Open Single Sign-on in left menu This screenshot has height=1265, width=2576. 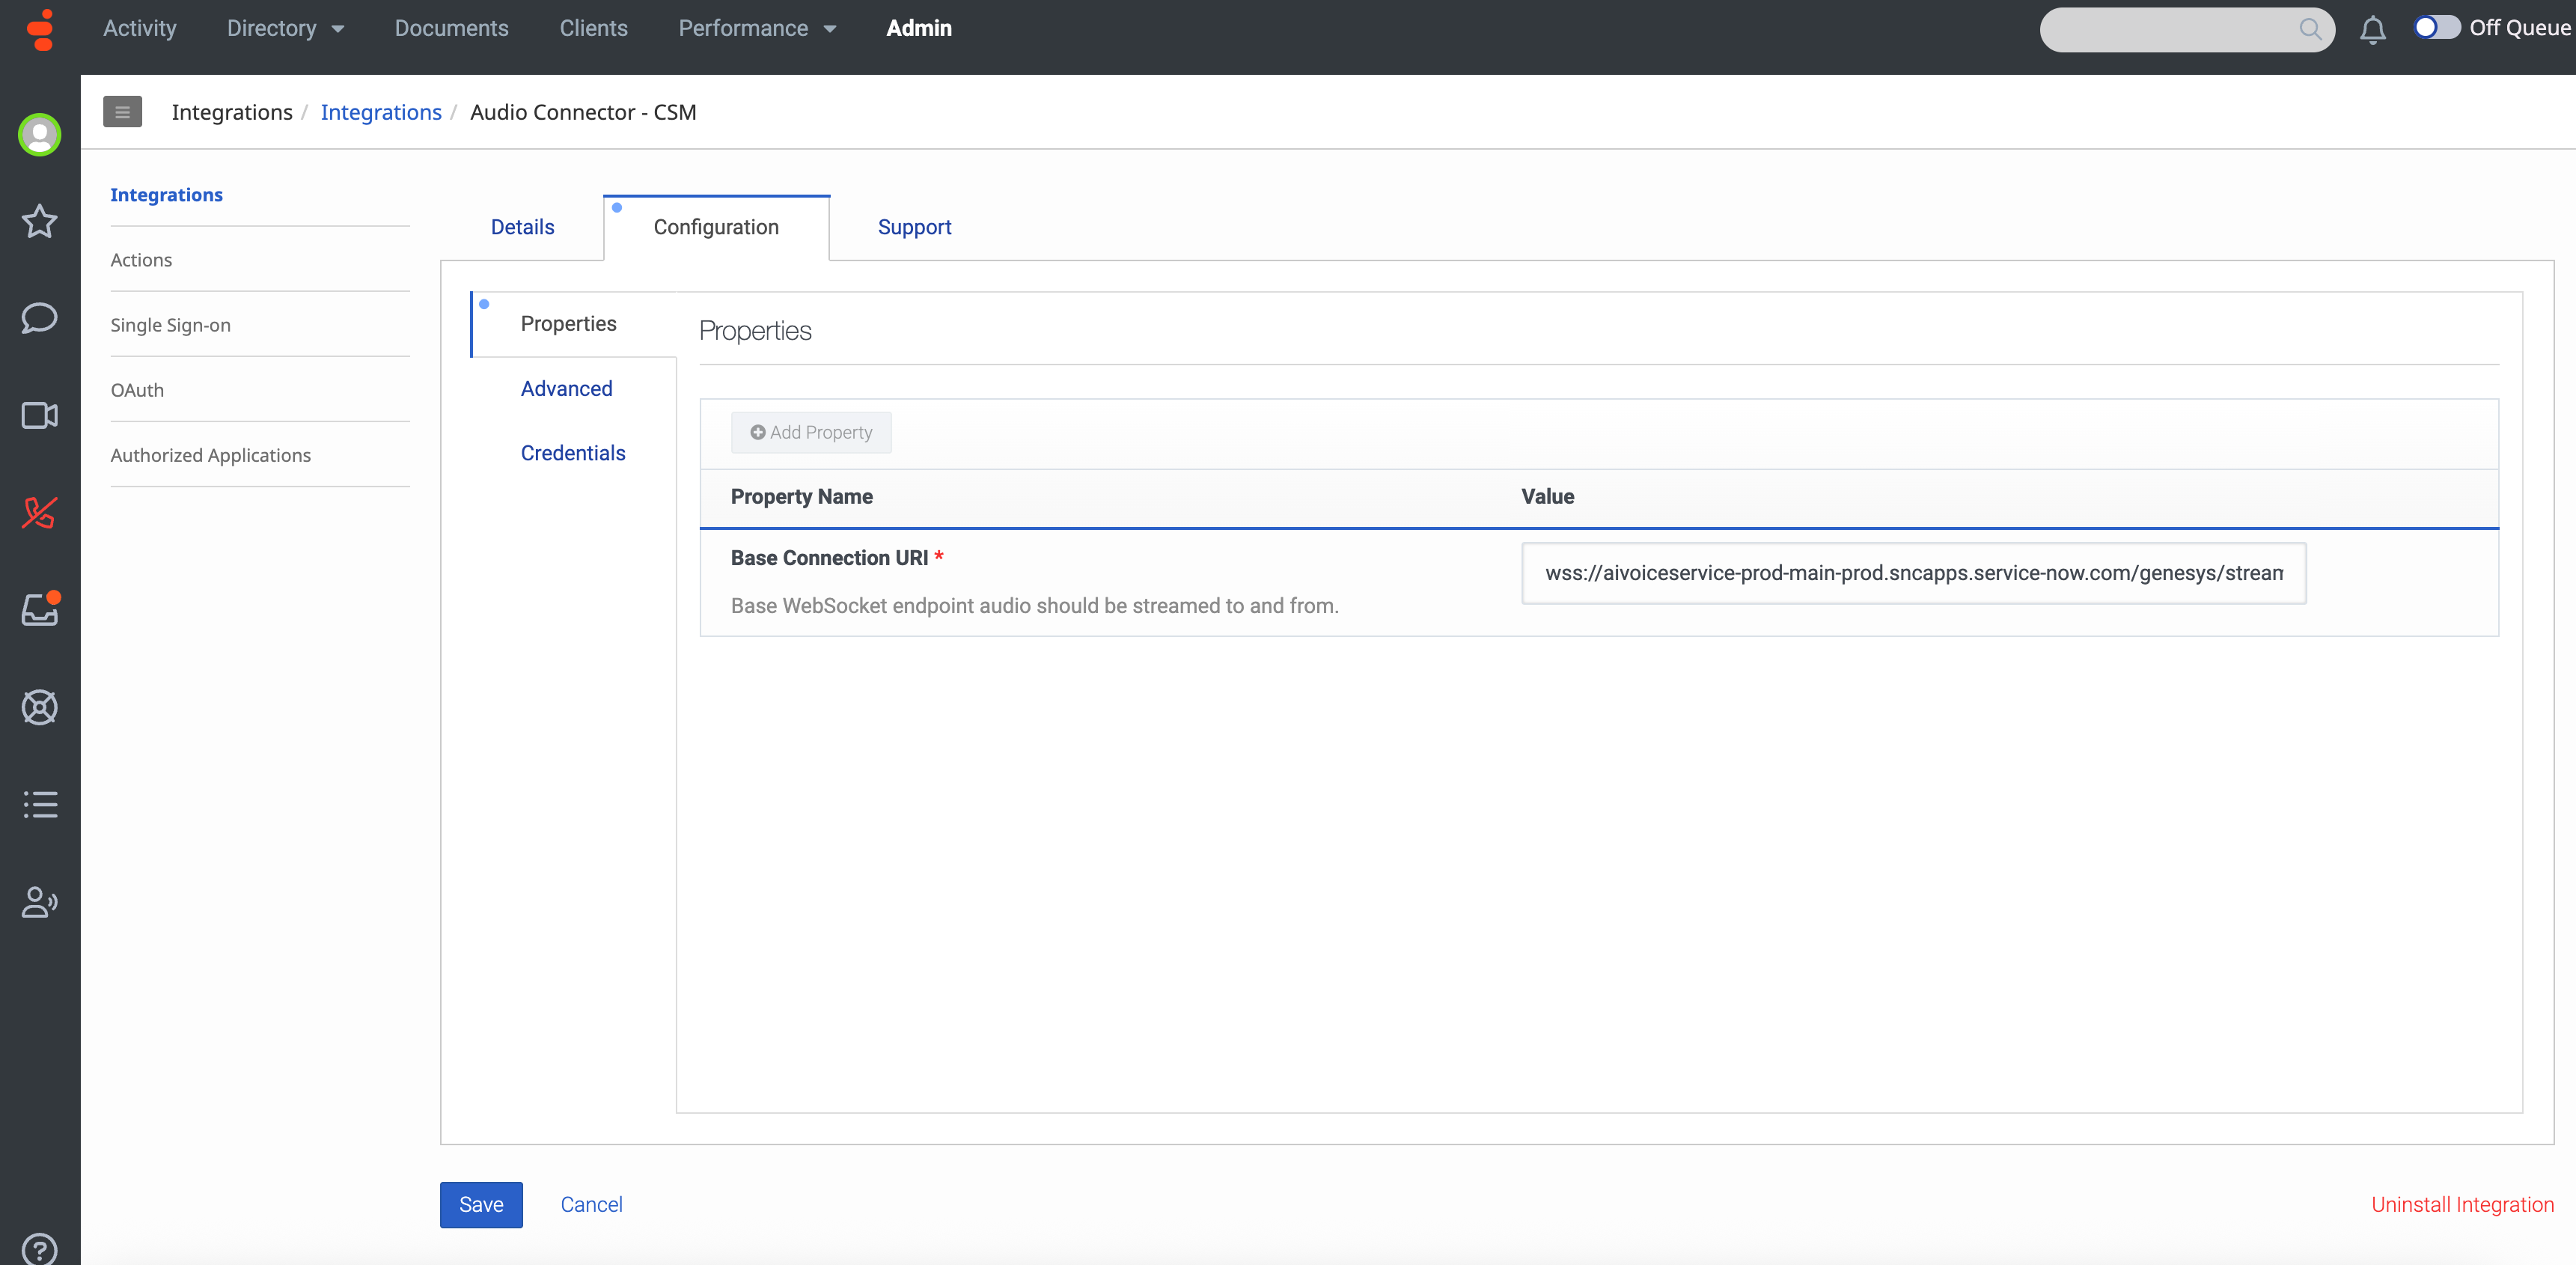point(170,324)
